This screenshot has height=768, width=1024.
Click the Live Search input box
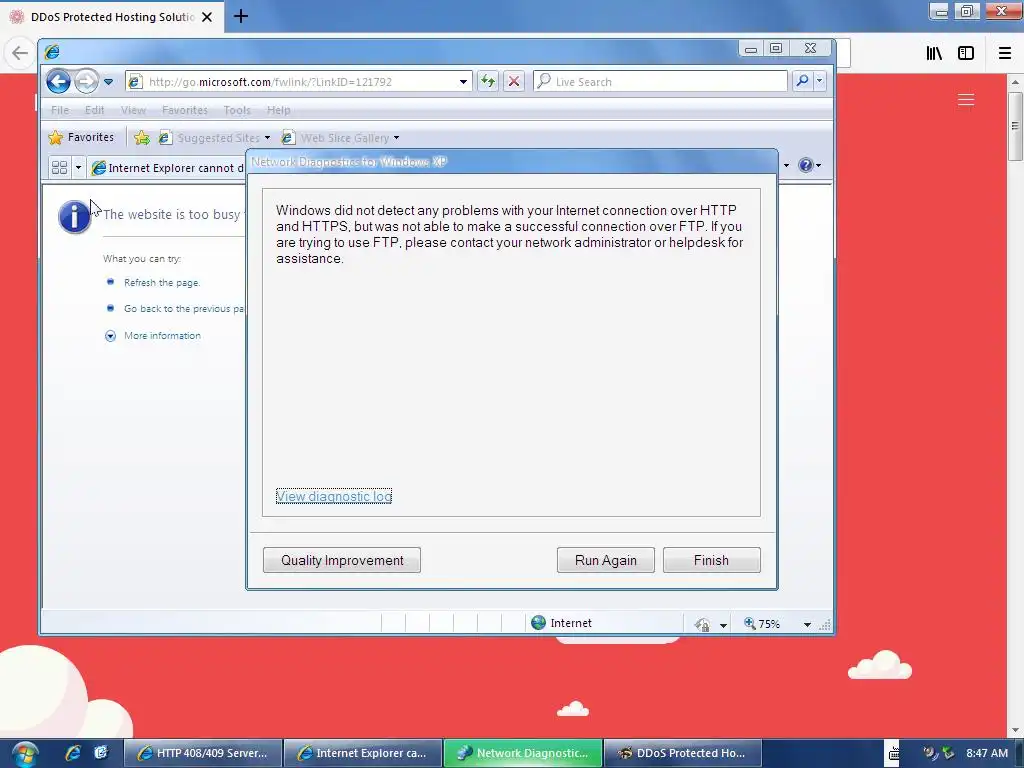coord(660,82)
